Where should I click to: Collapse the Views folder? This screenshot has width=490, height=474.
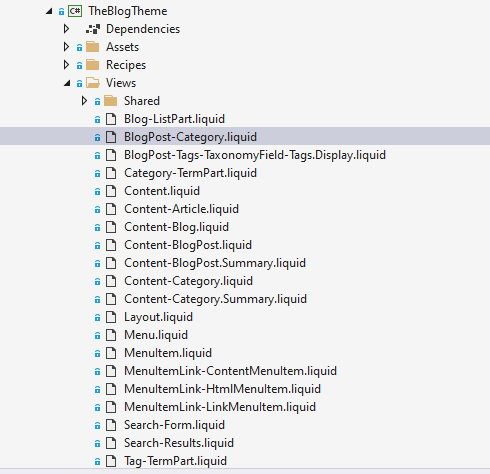[67, 83]
